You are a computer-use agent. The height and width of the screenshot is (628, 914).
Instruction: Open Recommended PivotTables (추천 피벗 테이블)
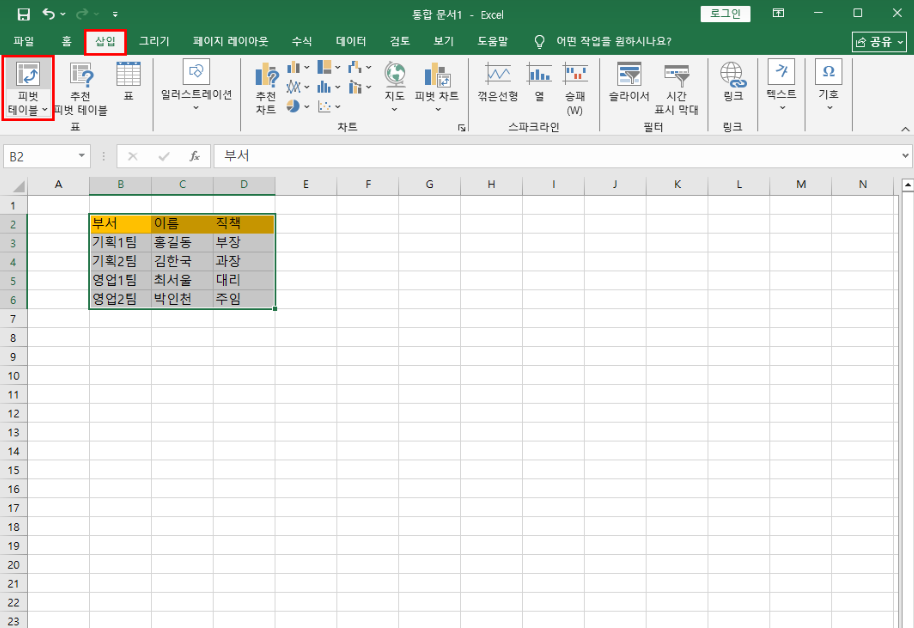click(x=80, y=76)
